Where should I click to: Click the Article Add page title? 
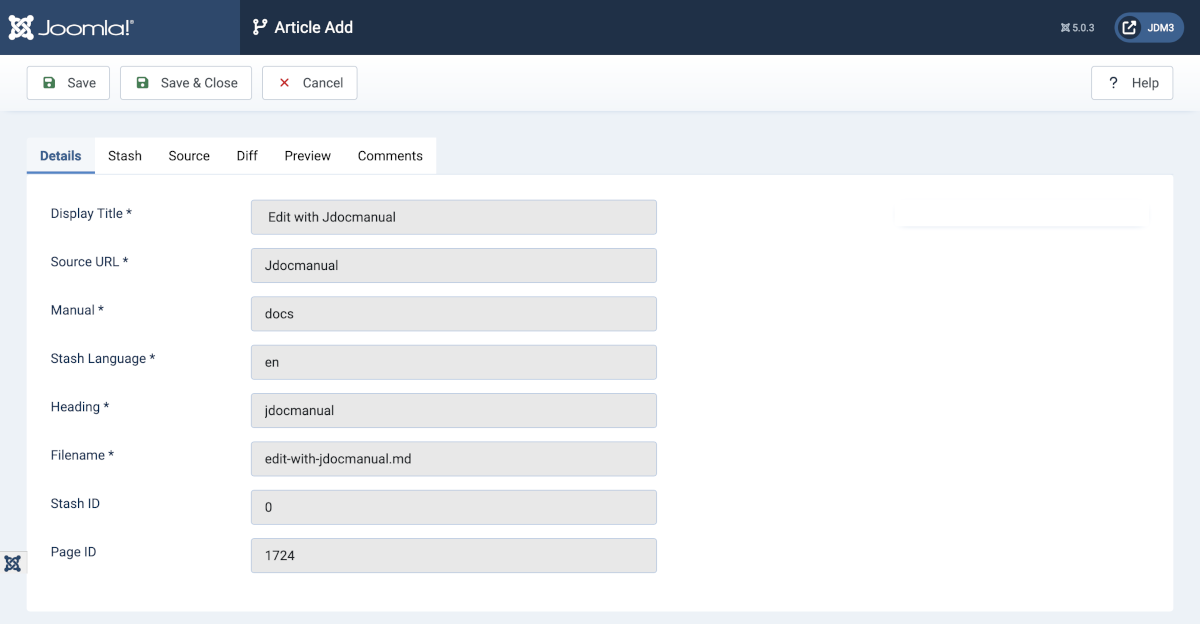tap(314, 28)
